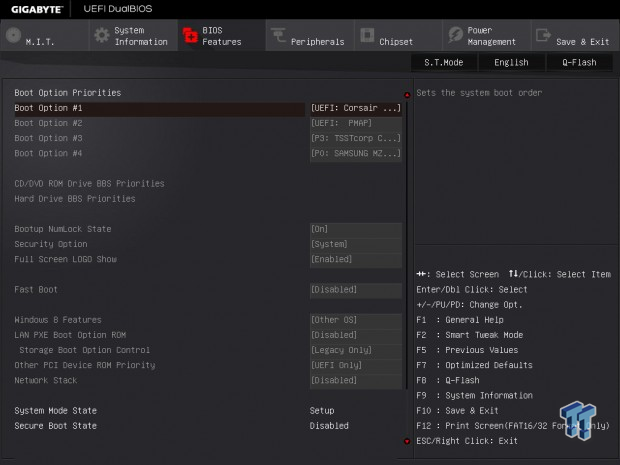Select the Storage Boot Option Control label
The image size is (620, 465).
(x=85, y=350)
